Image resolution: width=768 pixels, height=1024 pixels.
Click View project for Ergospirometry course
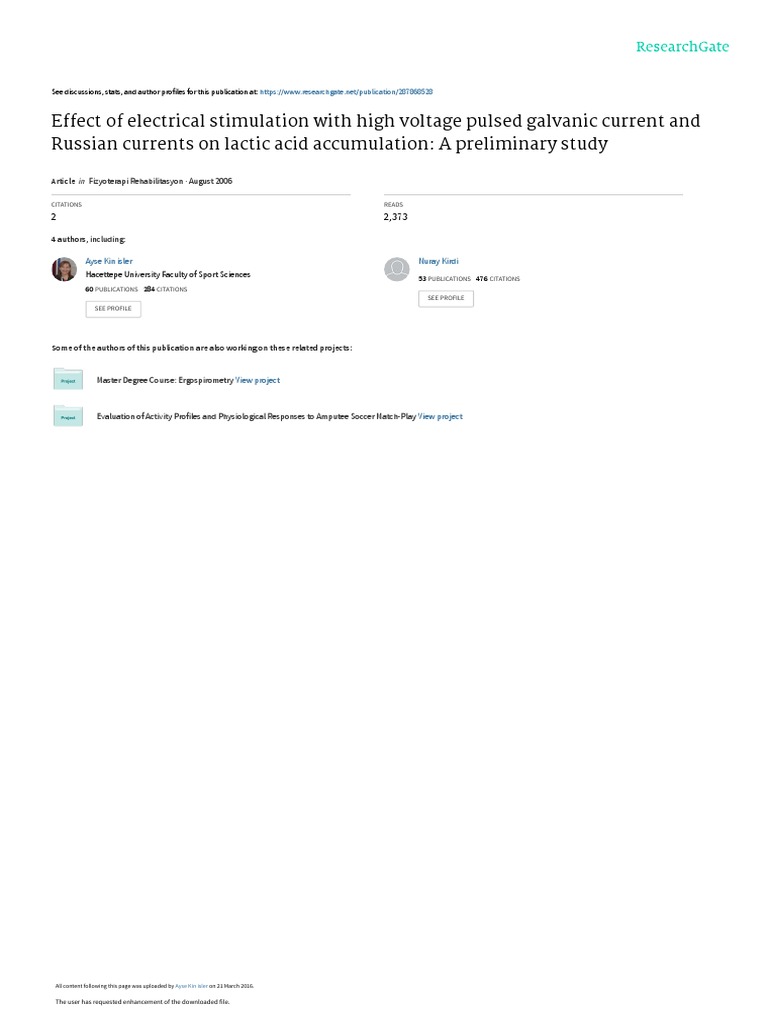tap(258, 380)
